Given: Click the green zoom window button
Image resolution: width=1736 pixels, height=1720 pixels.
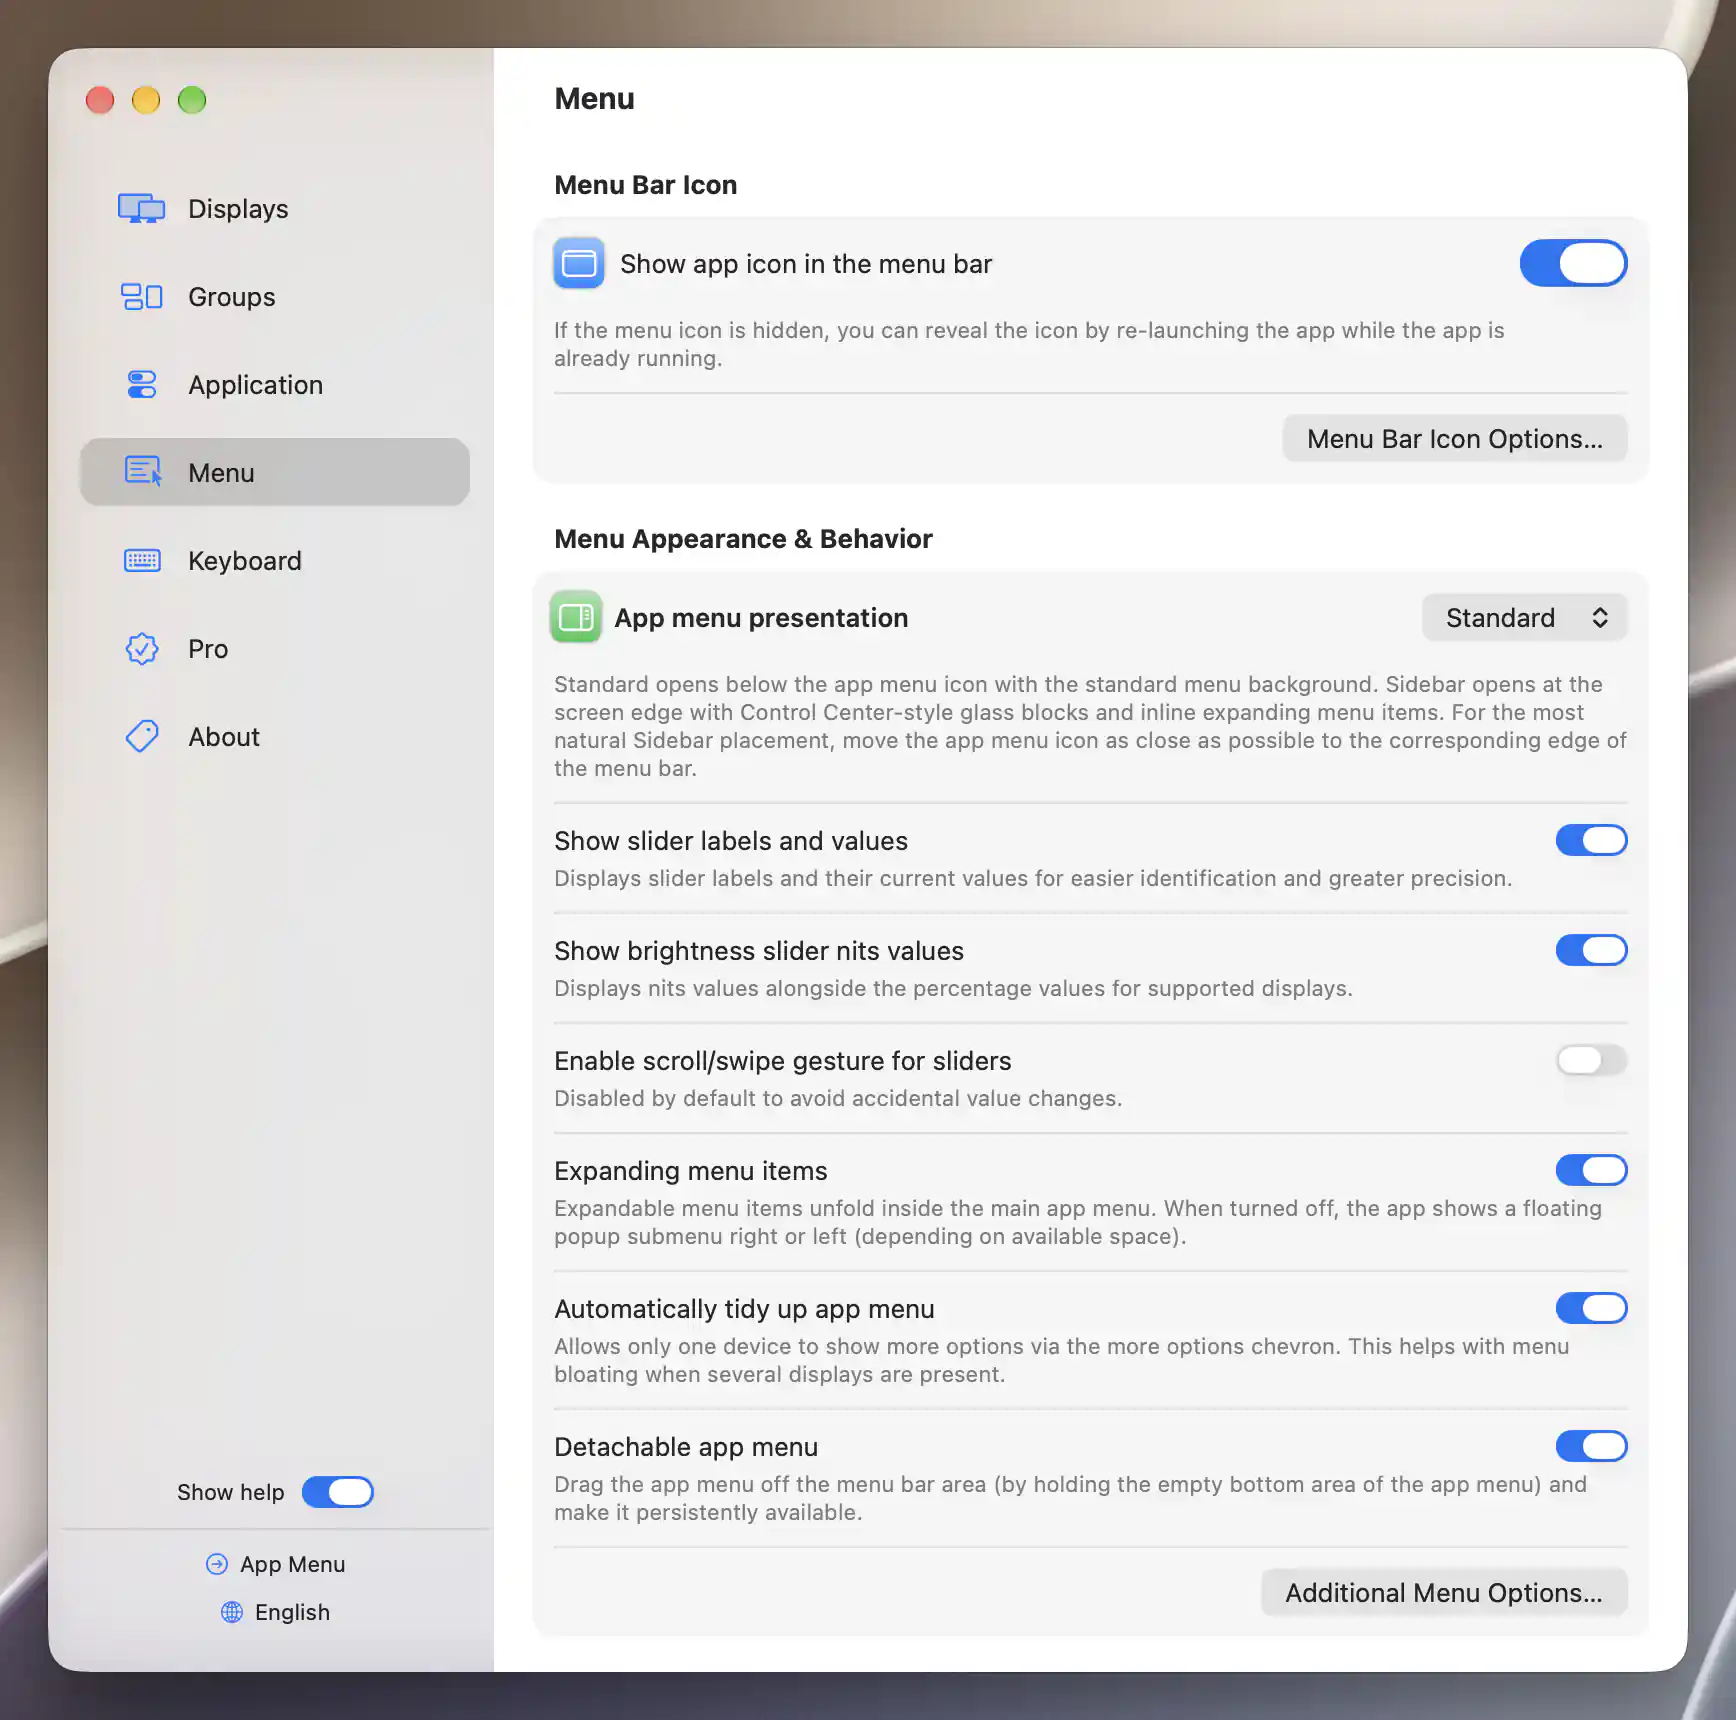Looking at the screenshot, I should pos(192,100).
